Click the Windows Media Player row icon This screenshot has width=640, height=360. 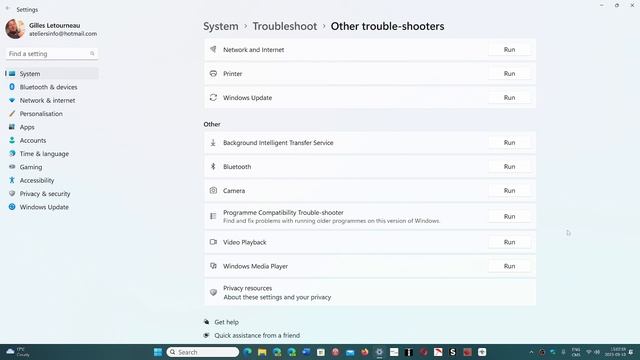[213, 266]
